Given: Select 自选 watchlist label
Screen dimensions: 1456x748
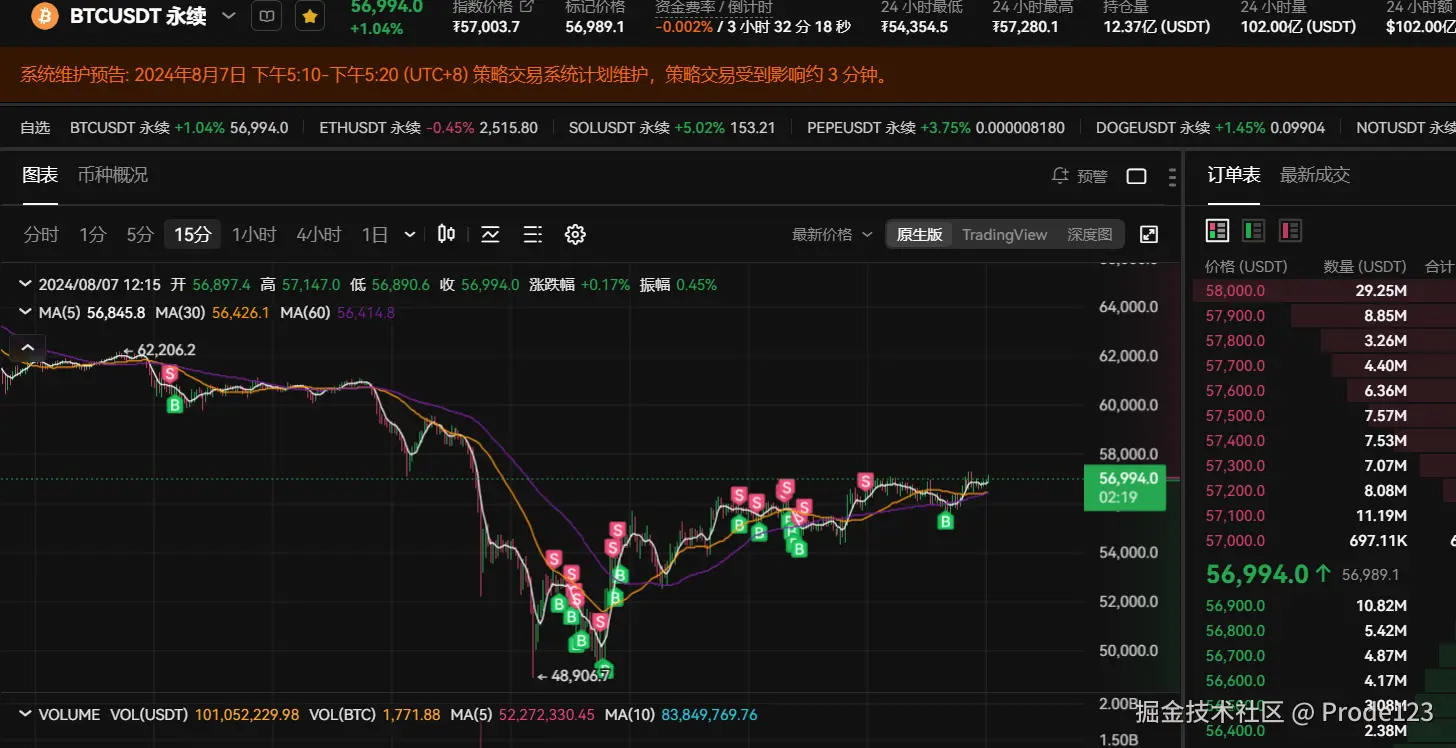Looking at the screenshot, I should coord(35,127).
